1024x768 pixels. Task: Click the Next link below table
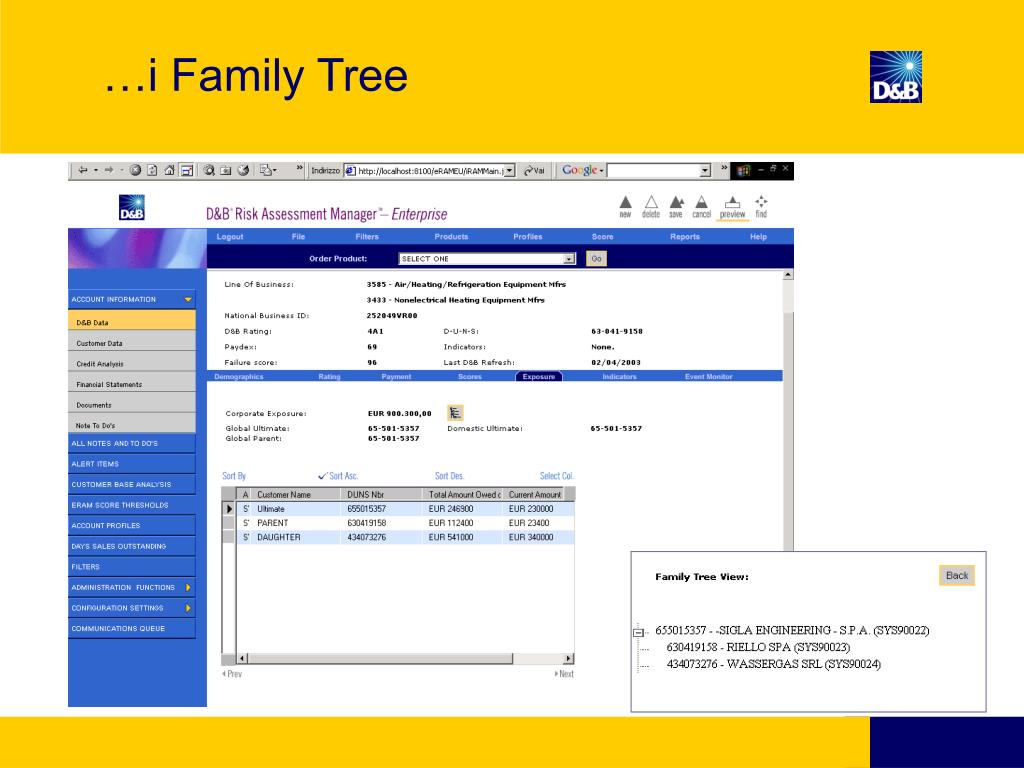click(564, 673)
